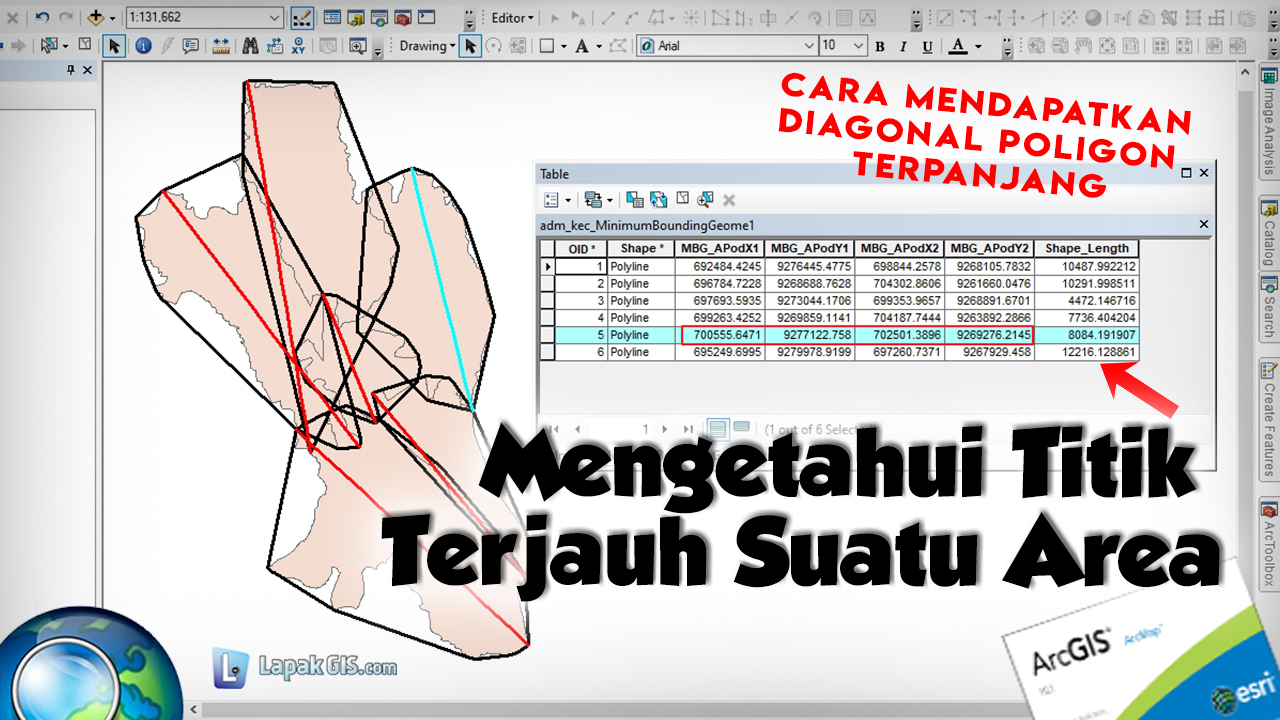Image resolution: width=1280 pixels, height=720 pixels.
Task: Click the OID column header
Action: pyautogui.click(x=581, y=249)
